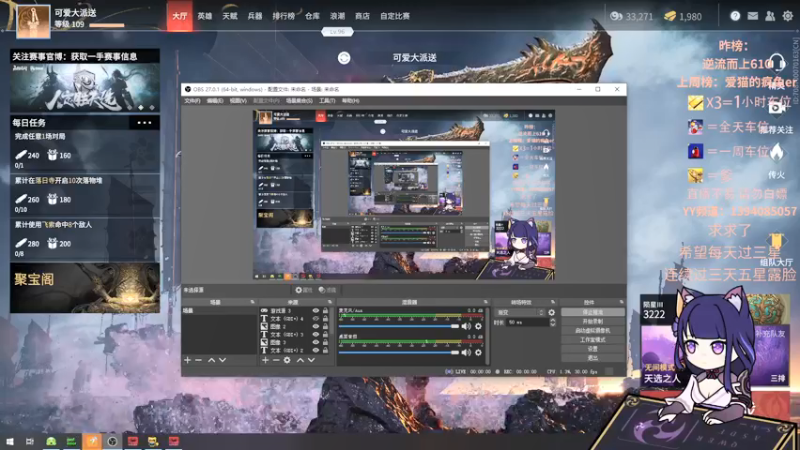The width and height of the screenshot is (800, 450).
Task: Open selected source properties gear in sources toolbar
Action: coord(287,360)
